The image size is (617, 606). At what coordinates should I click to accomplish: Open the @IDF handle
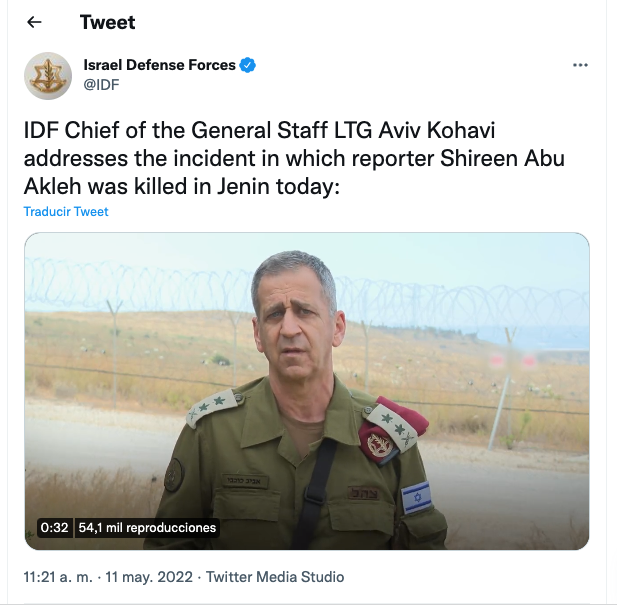102,84
